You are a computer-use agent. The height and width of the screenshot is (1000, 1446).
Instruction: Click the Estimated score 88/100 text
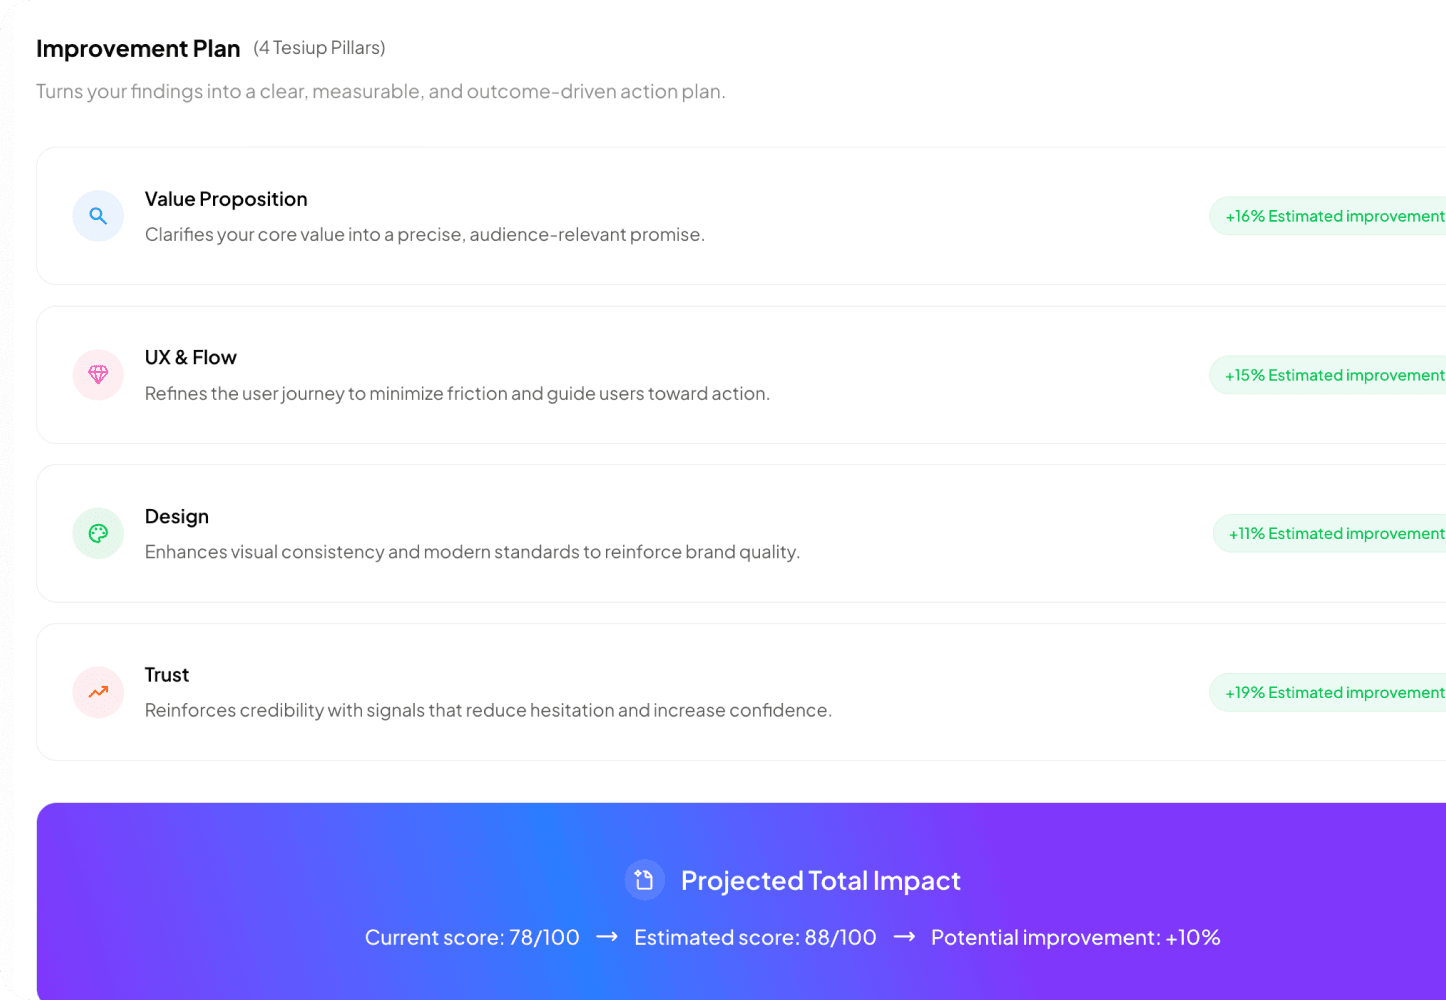click(755, 937)
